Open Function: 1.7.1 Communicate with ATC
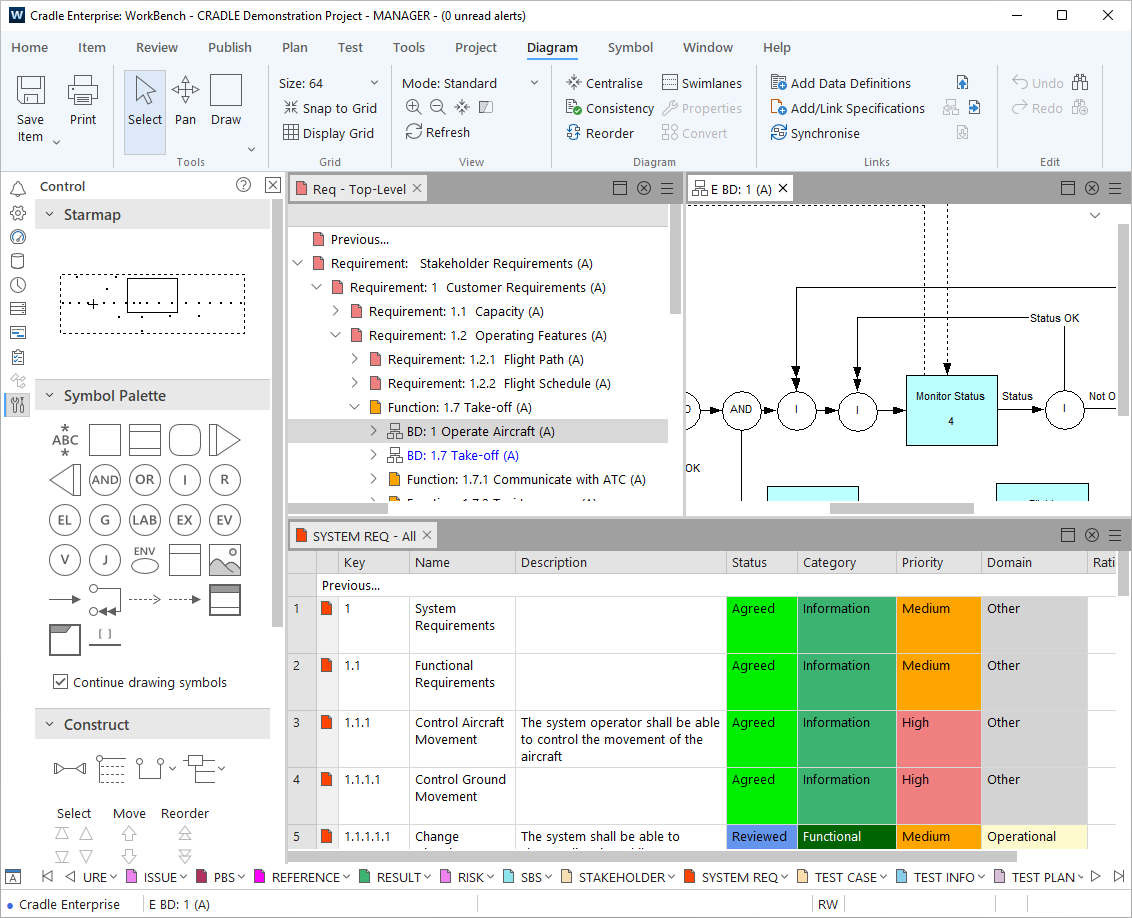The image size is (1132, 918). point(526,479)
